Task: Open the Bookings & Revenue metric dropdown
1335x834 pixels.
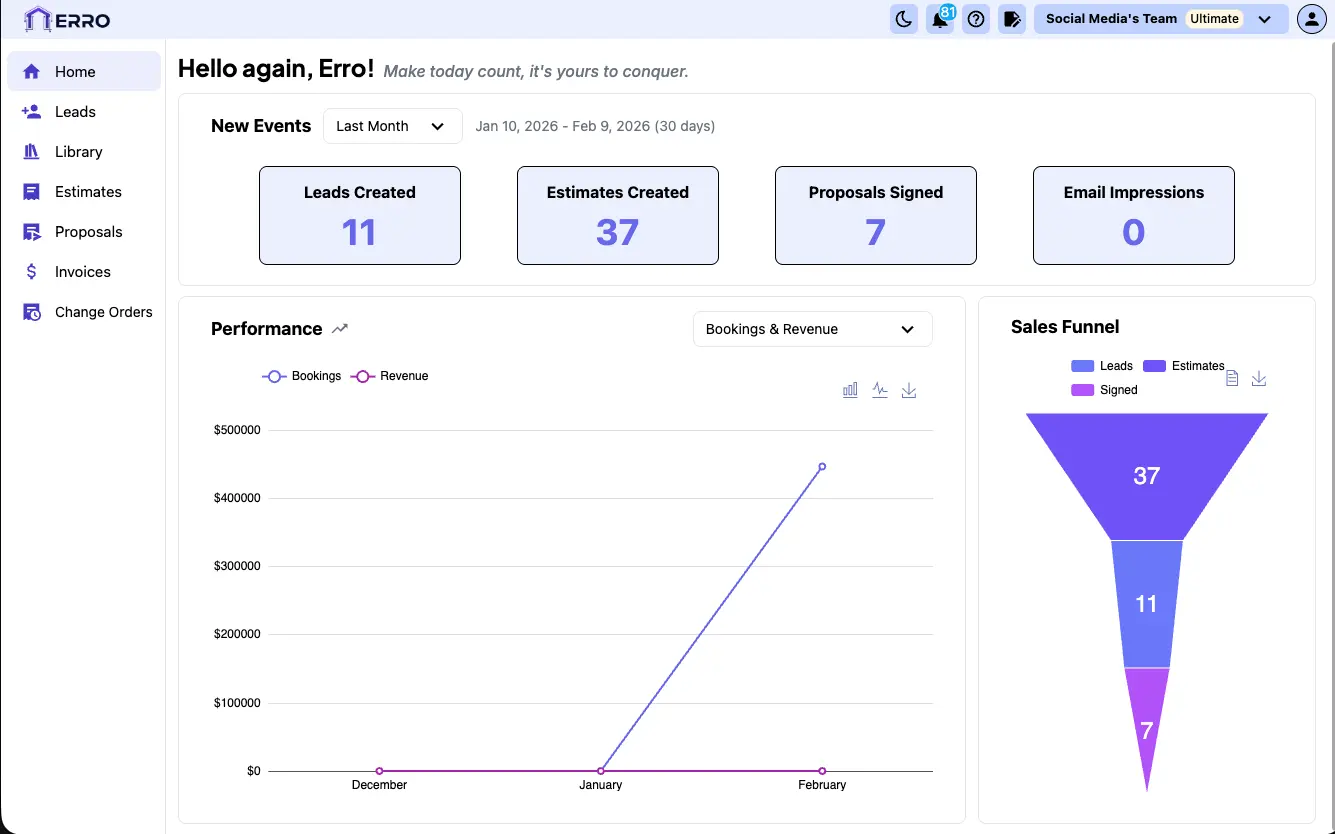Action: (812, 328)
